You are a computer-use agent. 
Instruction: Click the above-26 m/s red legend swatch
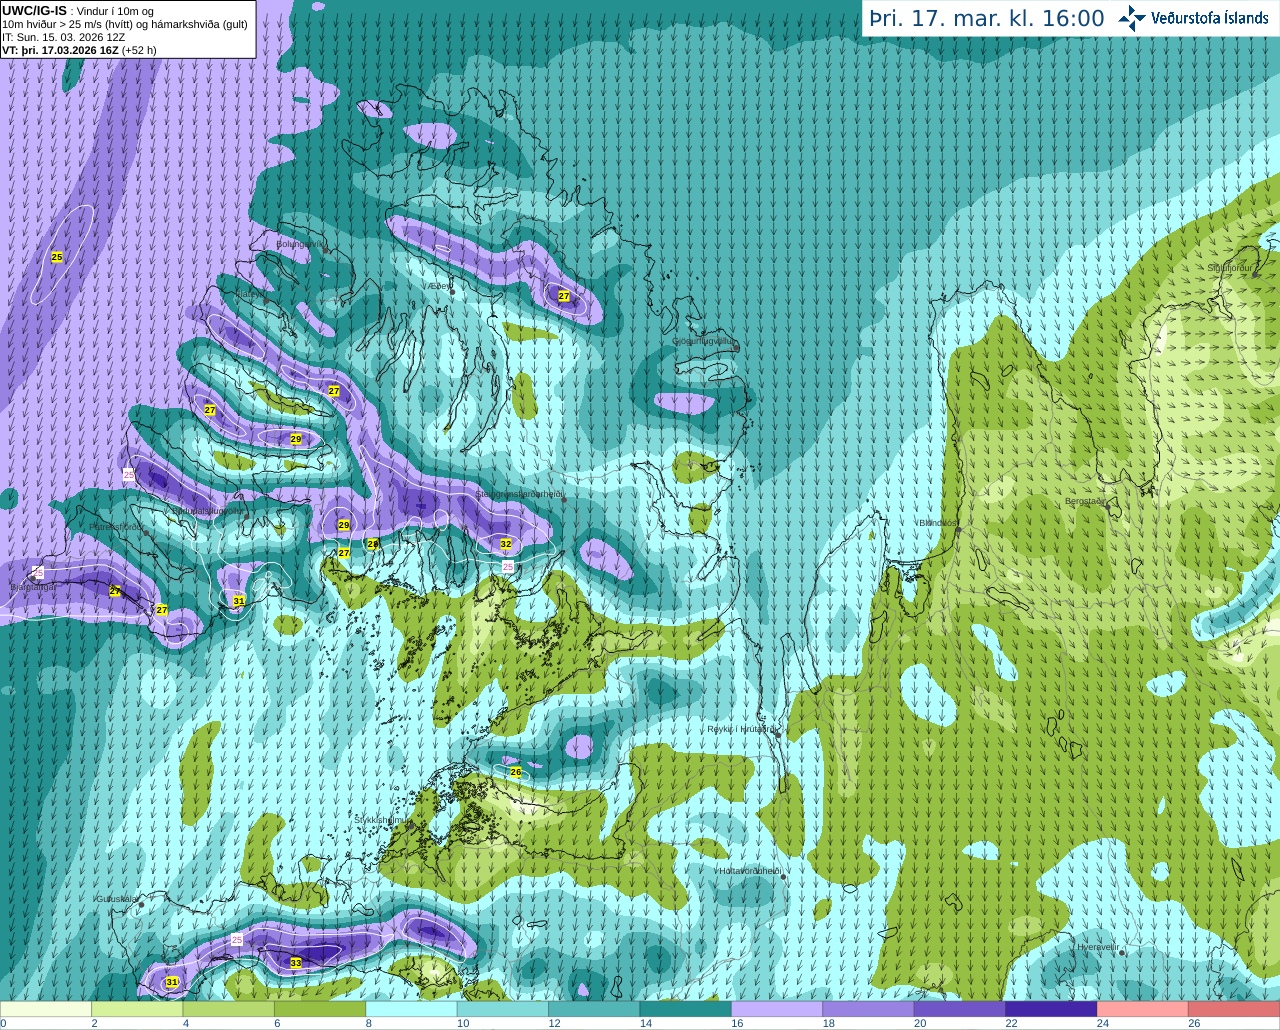tap(1234, 1009)
